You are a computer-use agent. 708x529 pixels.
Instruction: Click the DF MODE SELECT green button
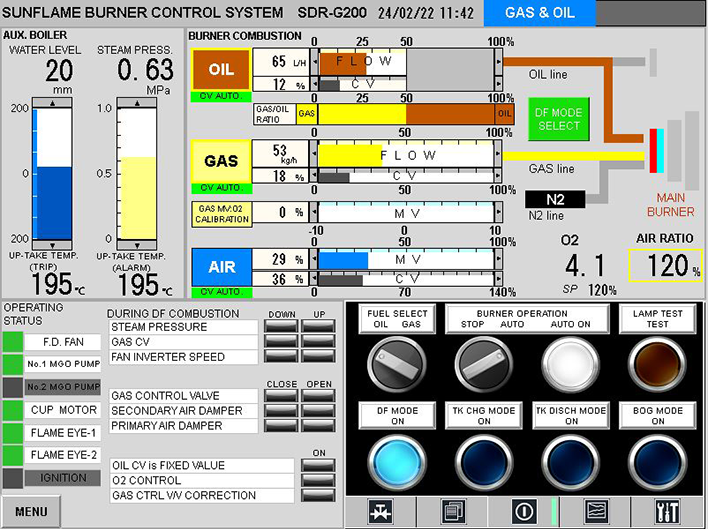(x=558, y=120)
